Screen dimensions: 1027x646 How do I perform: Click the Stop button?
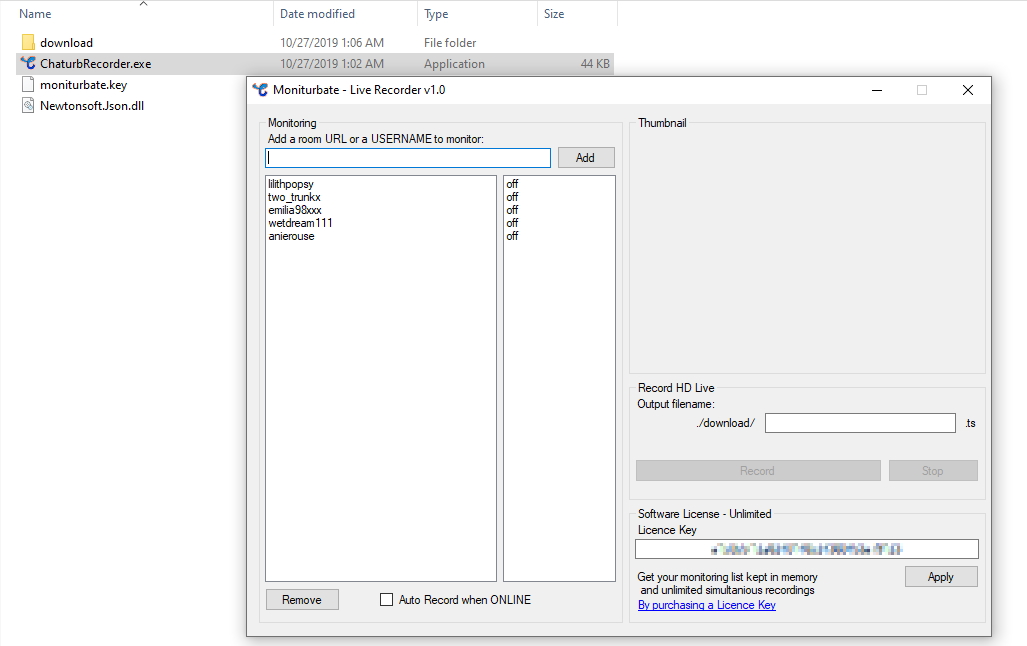coord(933,470)
